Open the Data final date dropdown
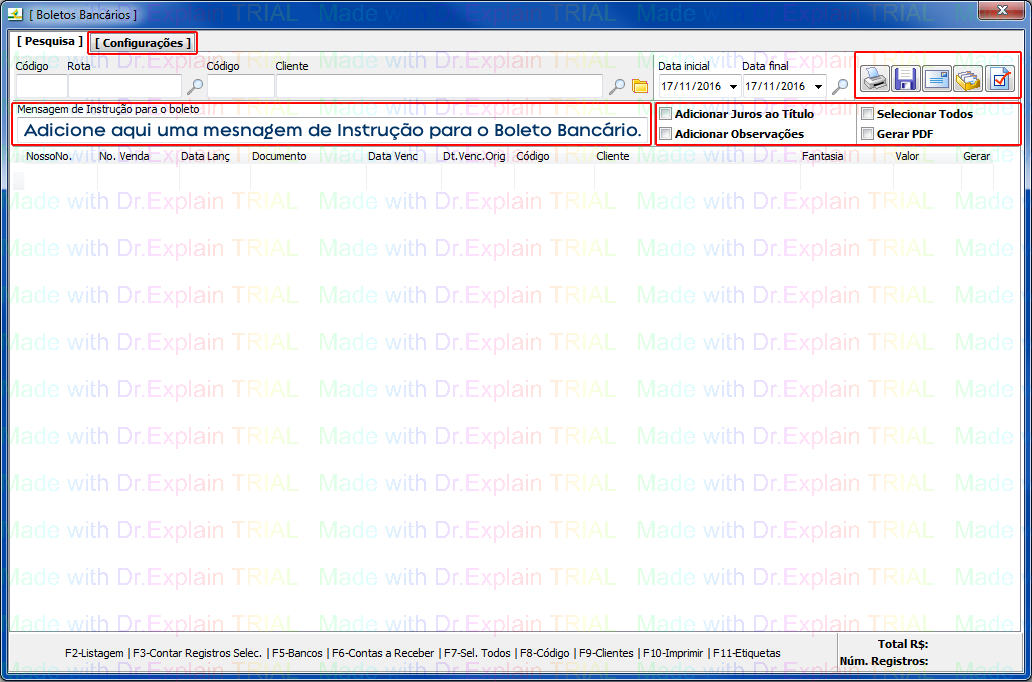This screenshot has height=682, width=1032. tap(818, 87)
